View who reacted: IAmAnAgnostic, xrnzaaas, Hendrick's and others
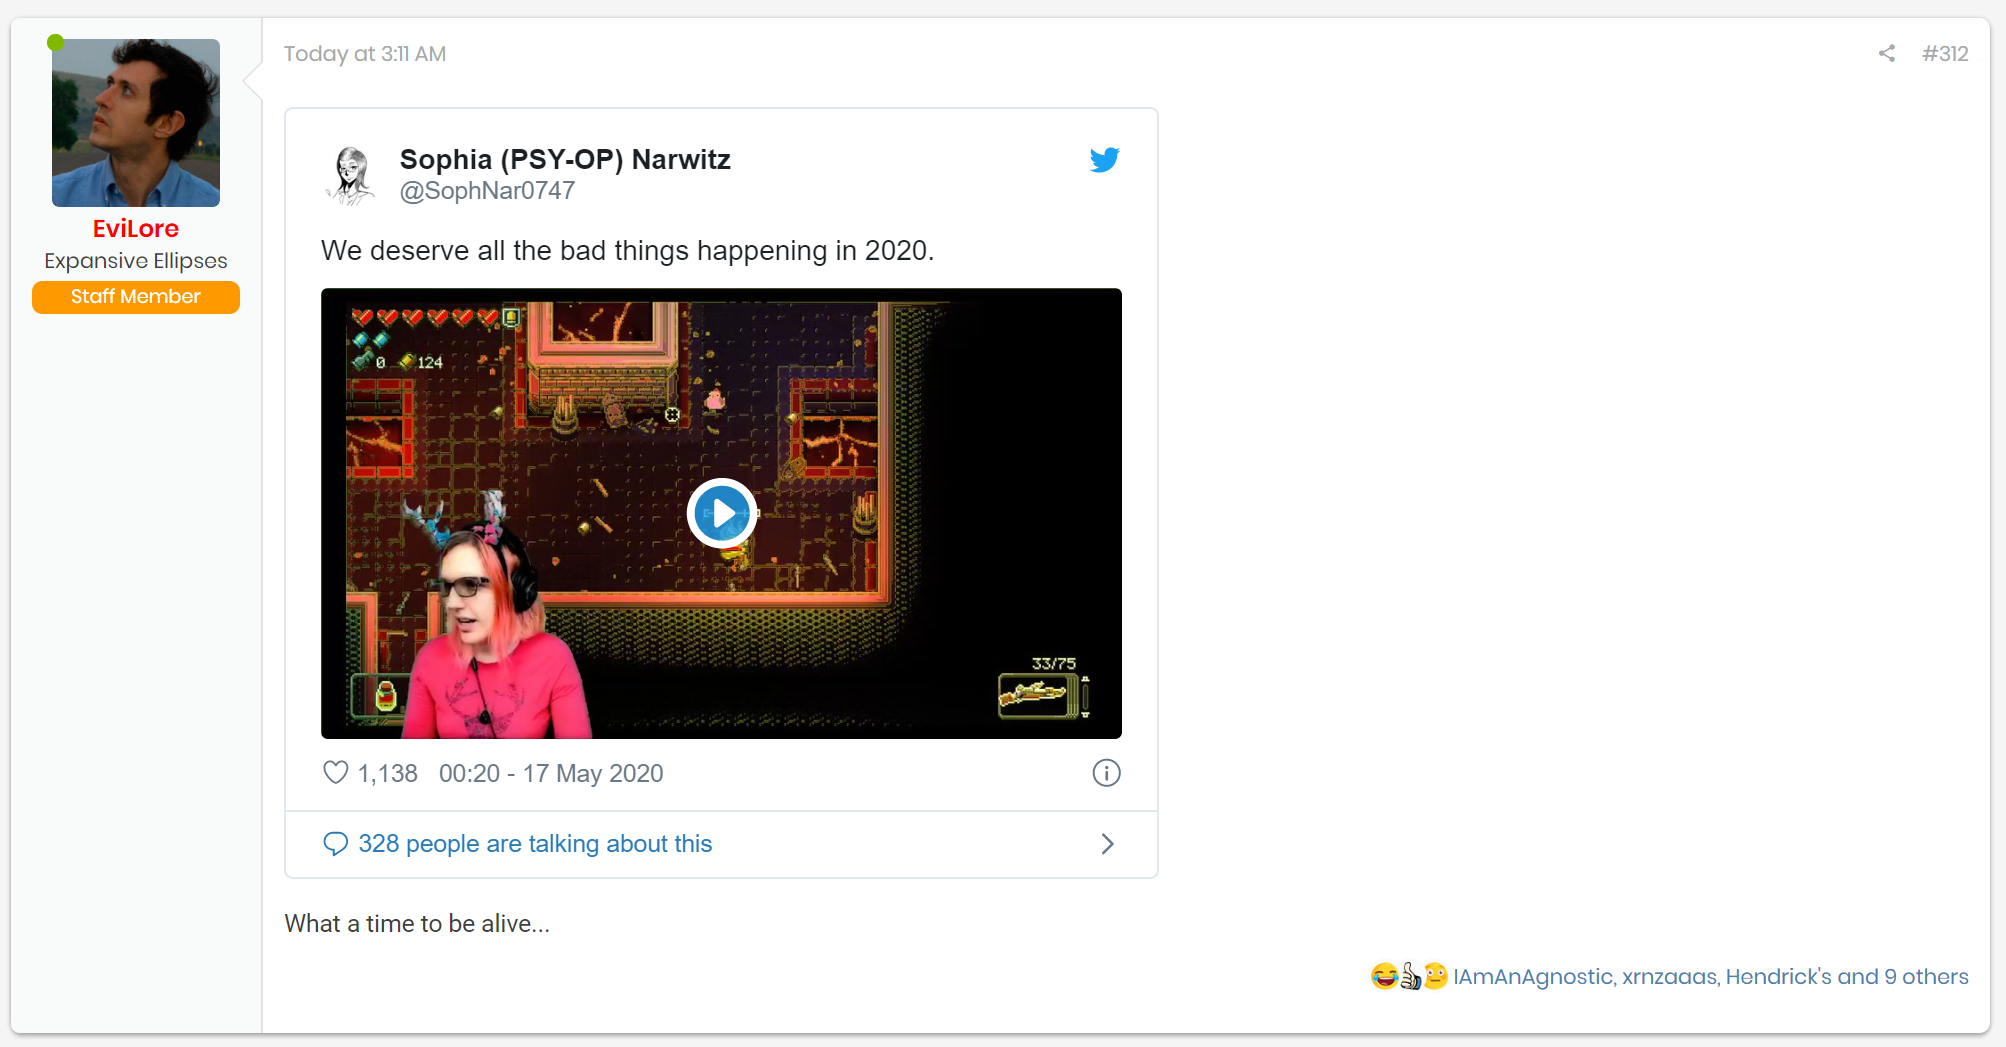 point(1710,976)
